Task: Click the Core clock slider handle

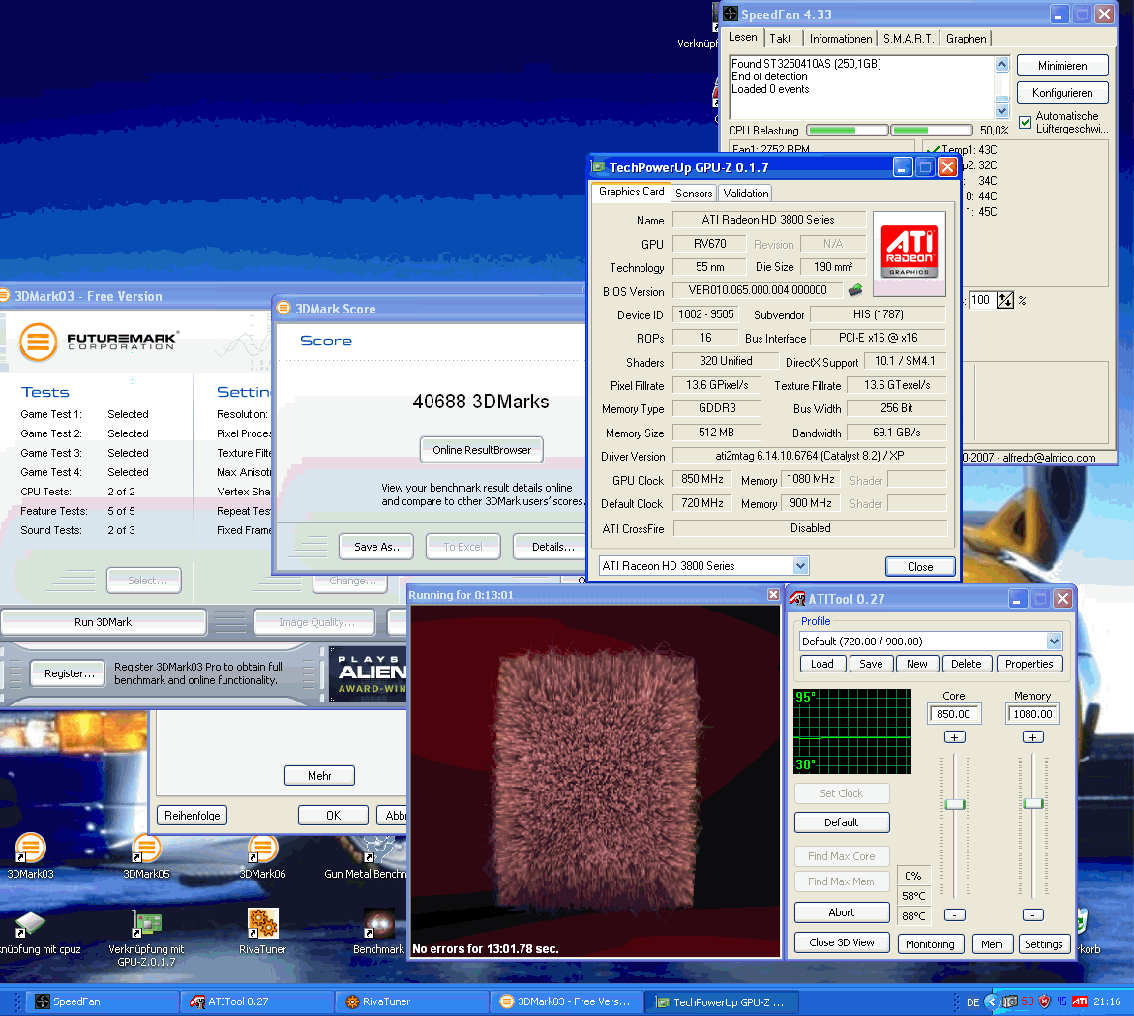Action: [955, 804]
